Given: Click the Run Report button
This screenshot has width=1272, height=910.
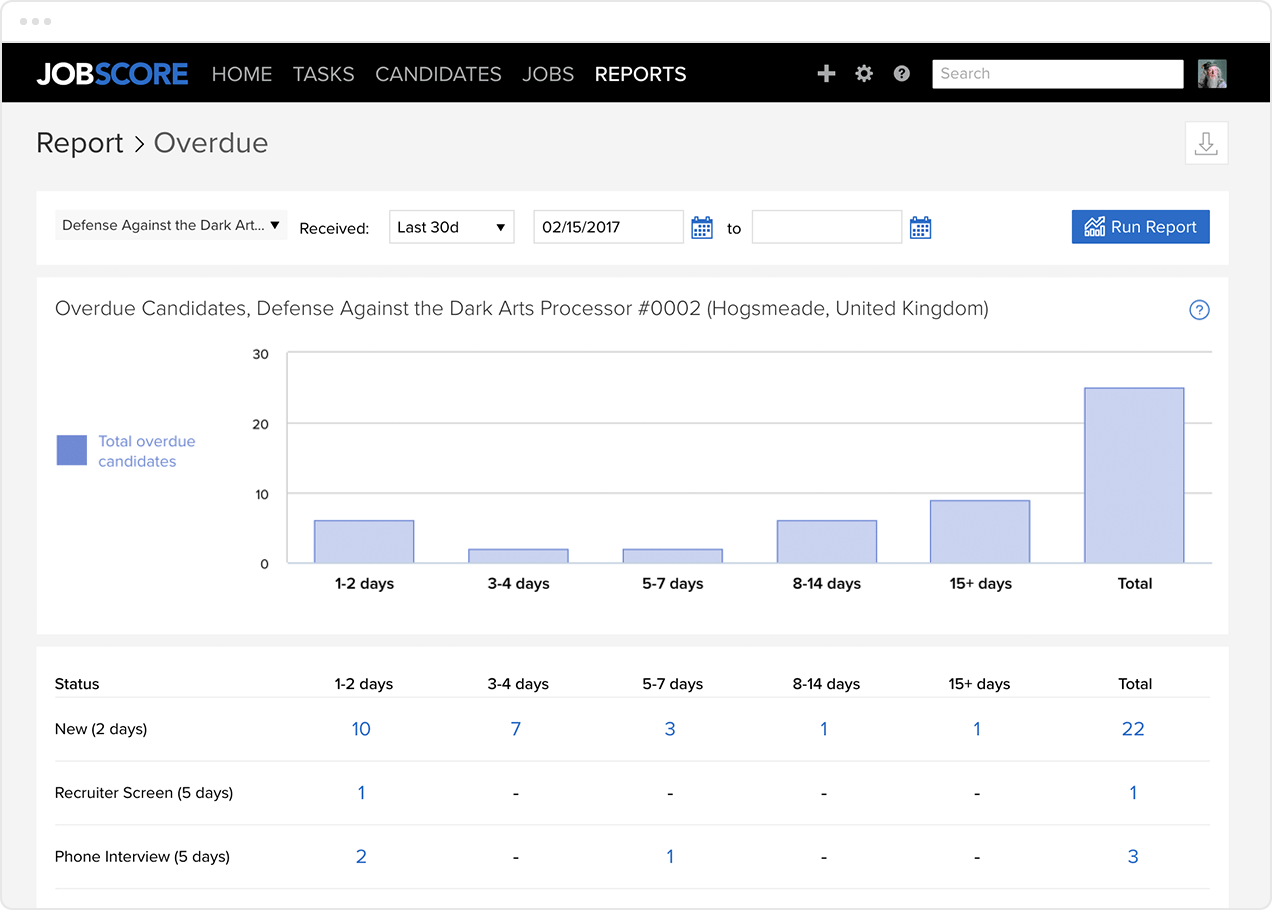Looking at the screenshot, I should (x=1140, y=227).
